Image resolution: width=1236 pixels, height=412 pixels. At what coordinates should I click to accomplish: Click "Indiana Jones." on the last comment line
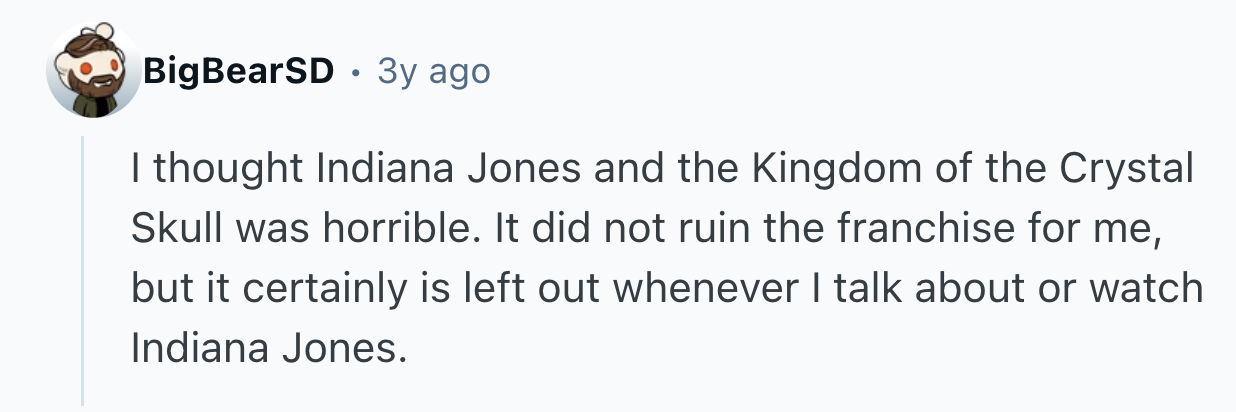pos(270,348)
